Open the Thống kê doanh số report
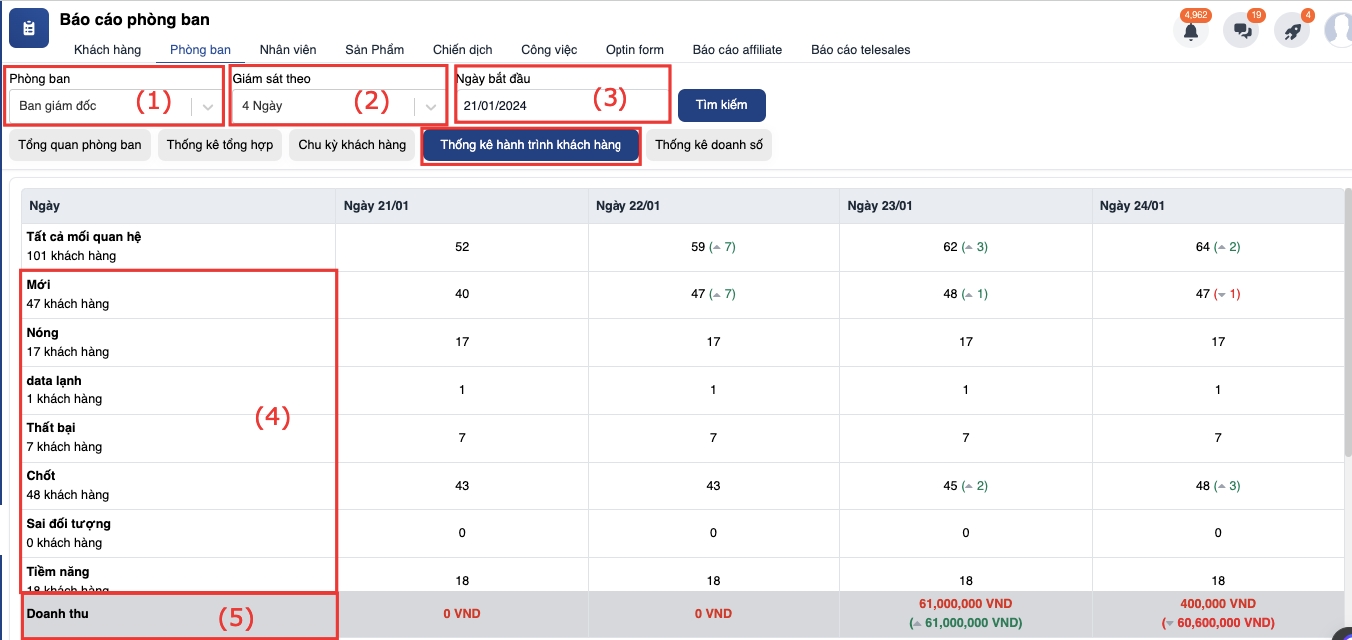1352x640 pixels. pos(709,145)
